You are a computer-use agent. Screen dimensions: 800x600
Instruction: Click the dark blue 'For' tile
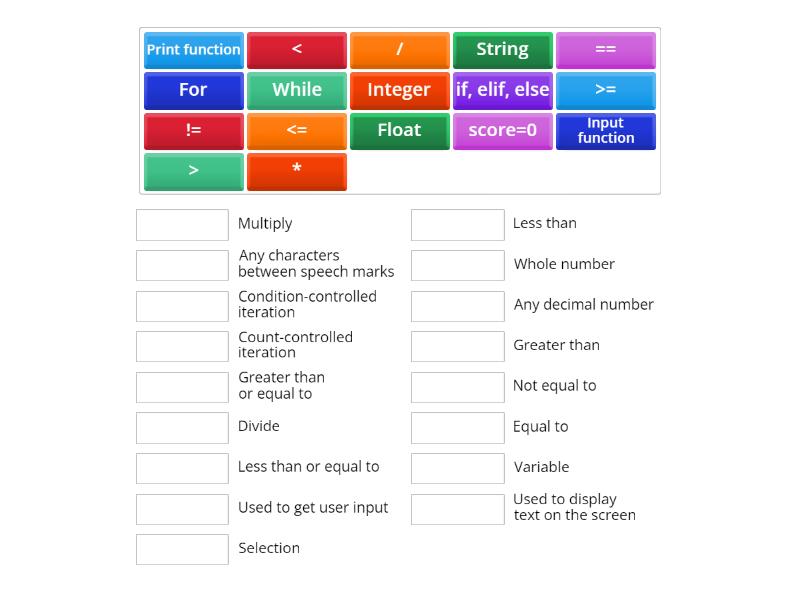194,90
